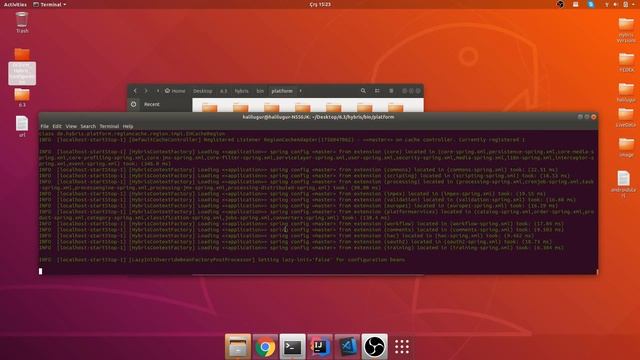Go to 6.3 in Files path bar
640x360 pixels.
pyautogui.click(x=224, y=91)
